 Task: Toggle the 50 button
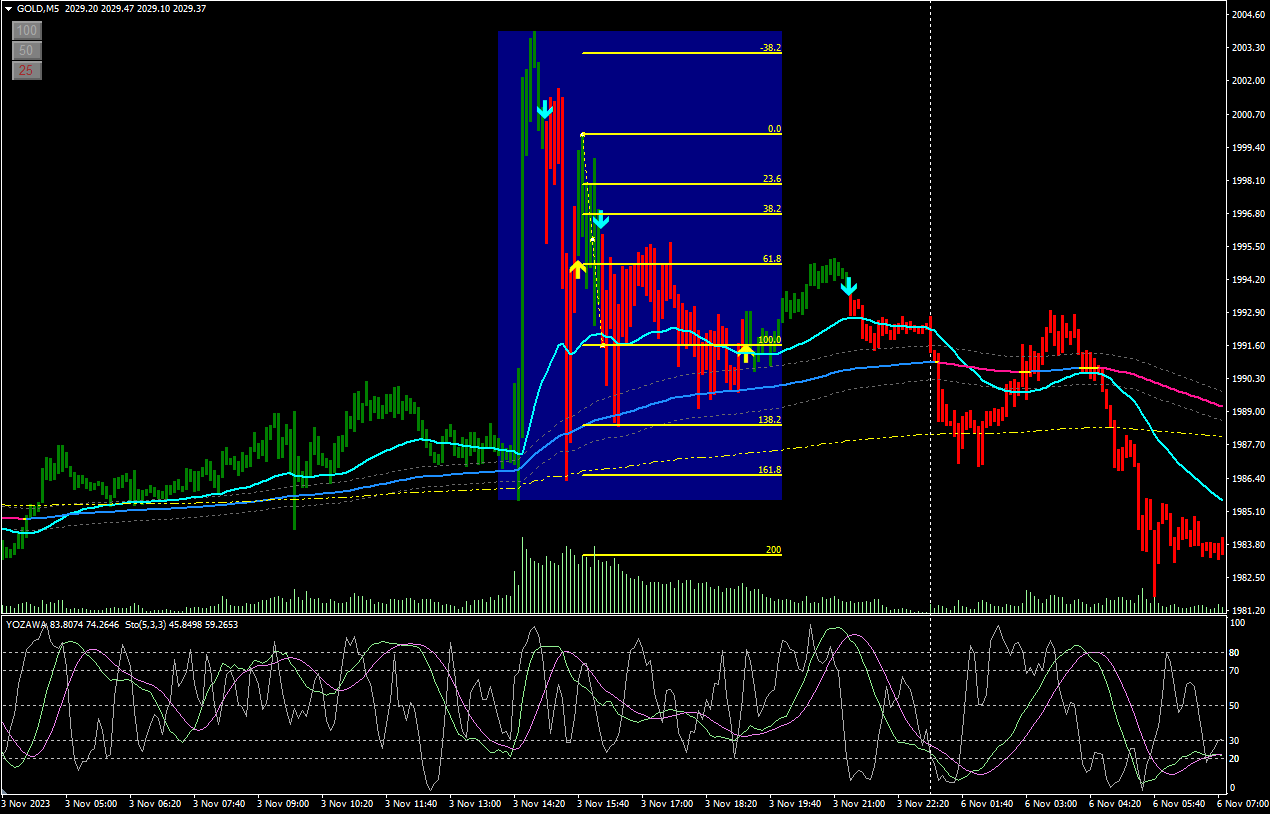27,50
